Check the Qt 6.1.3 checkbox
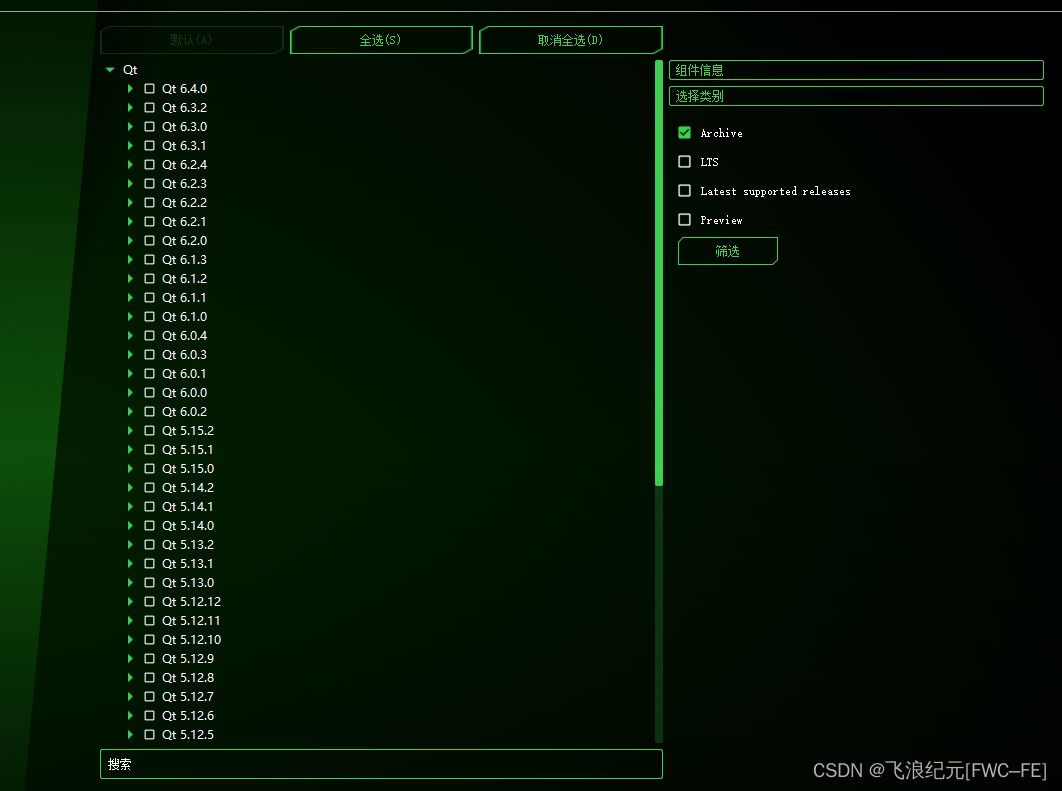Viewport: 1062px width, 791px height. (150, 259)
